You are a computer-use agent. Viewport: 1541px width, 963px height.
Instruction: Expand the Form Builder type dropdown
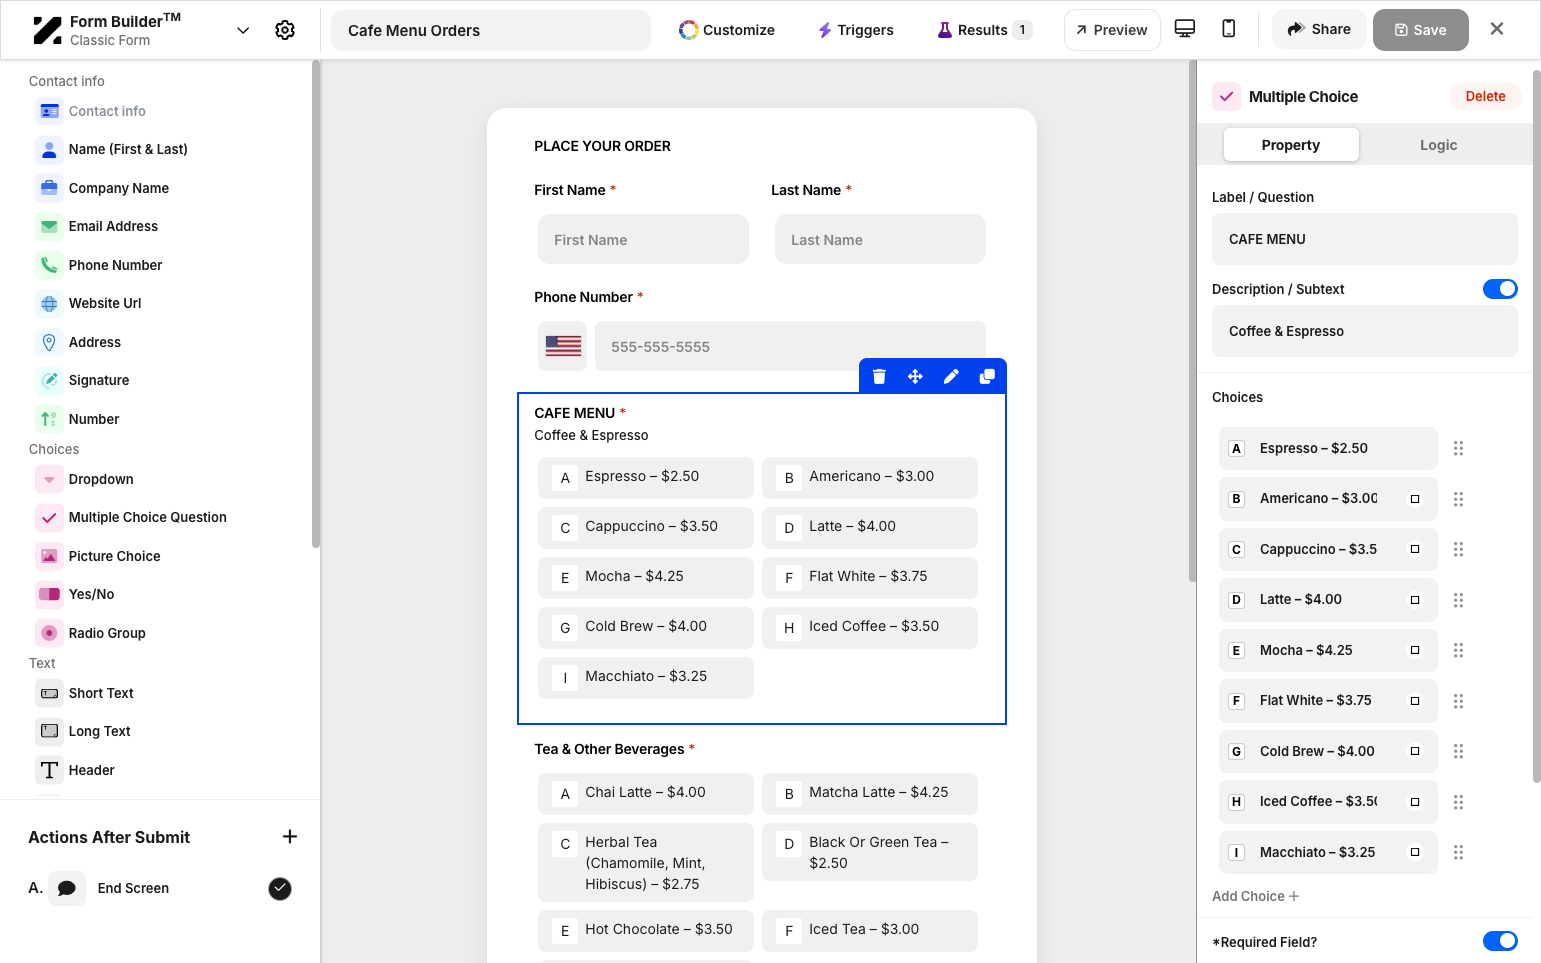tap(243, 30)
